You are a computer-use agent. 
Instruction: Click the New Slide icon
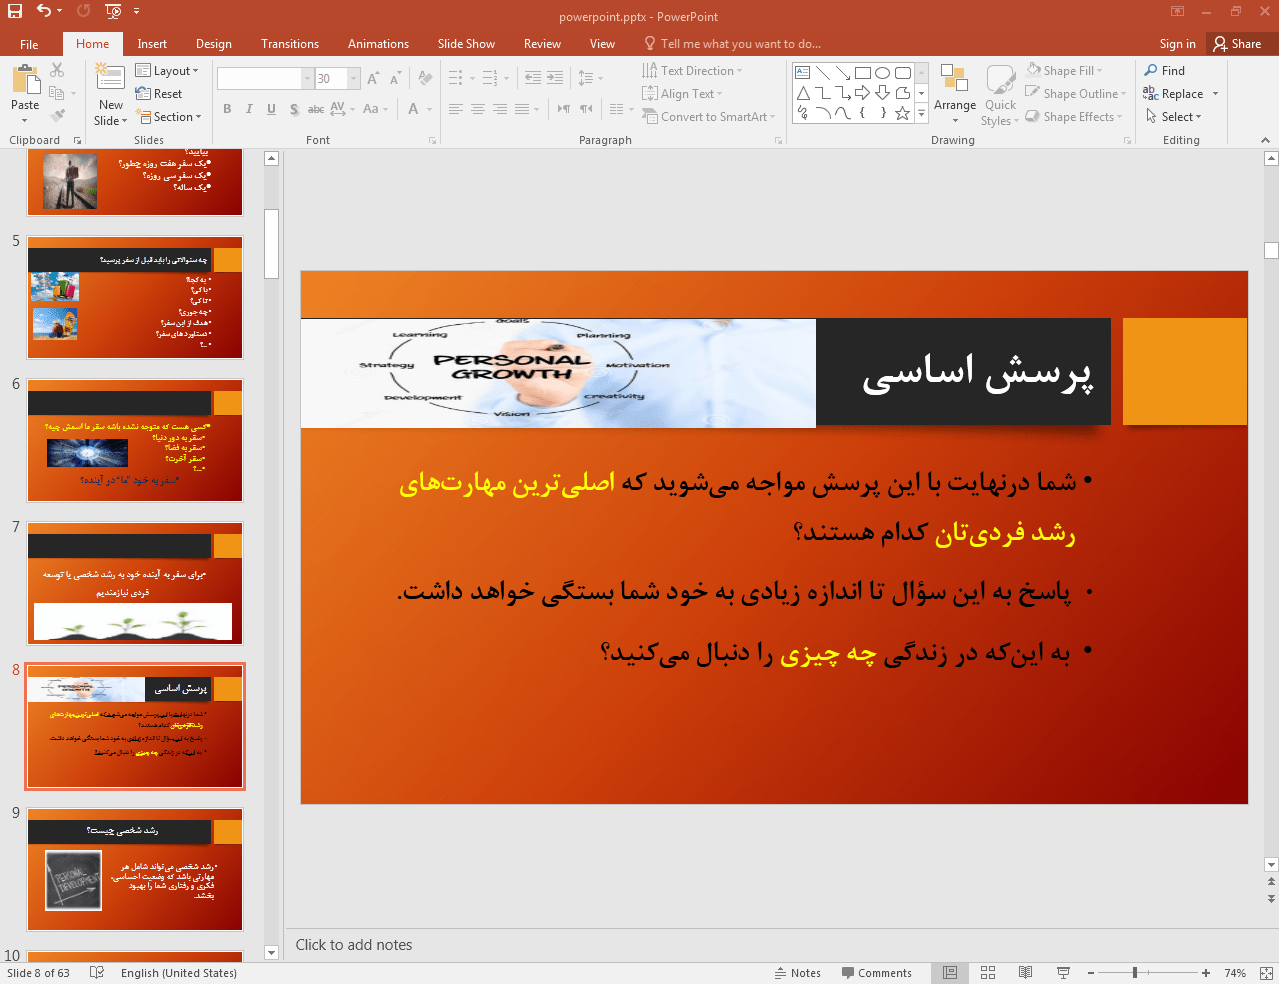[110, 82]
